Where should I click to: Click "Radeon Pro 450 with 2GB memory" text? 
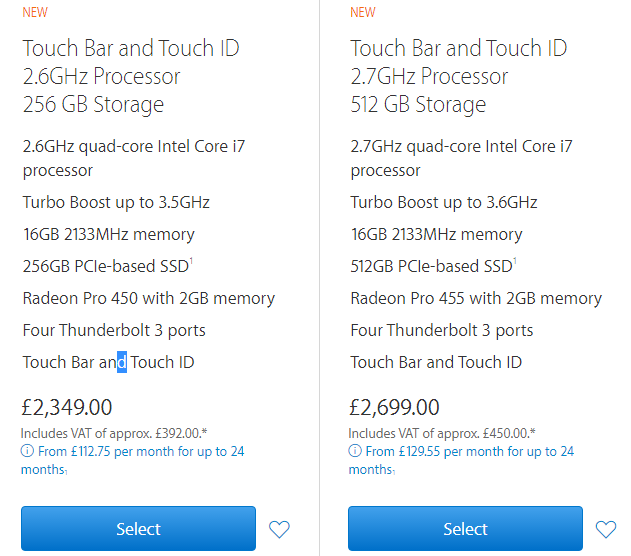[149, 298]
